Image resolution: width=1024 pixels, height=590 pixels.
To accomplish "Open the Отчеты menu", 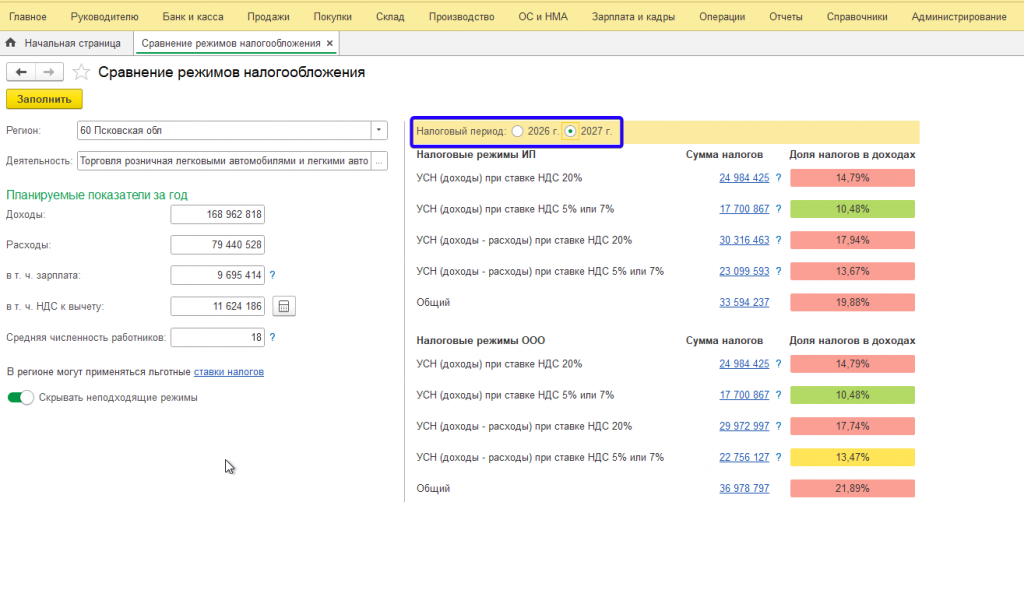I will point(786,17).
